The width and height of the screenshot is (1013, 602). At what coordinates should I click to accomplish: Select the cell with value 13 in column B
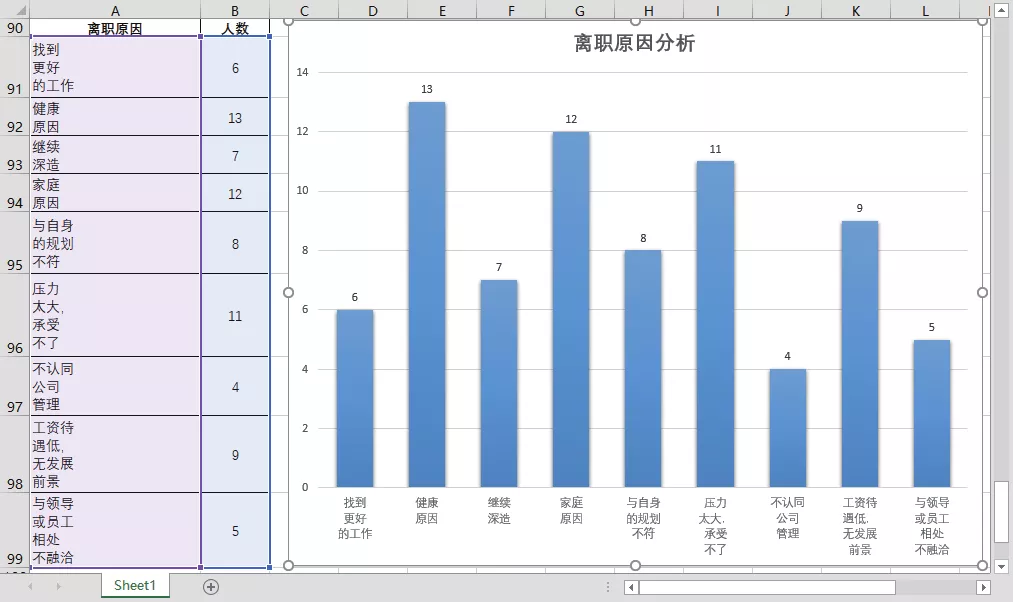click(x=235, y=118)
